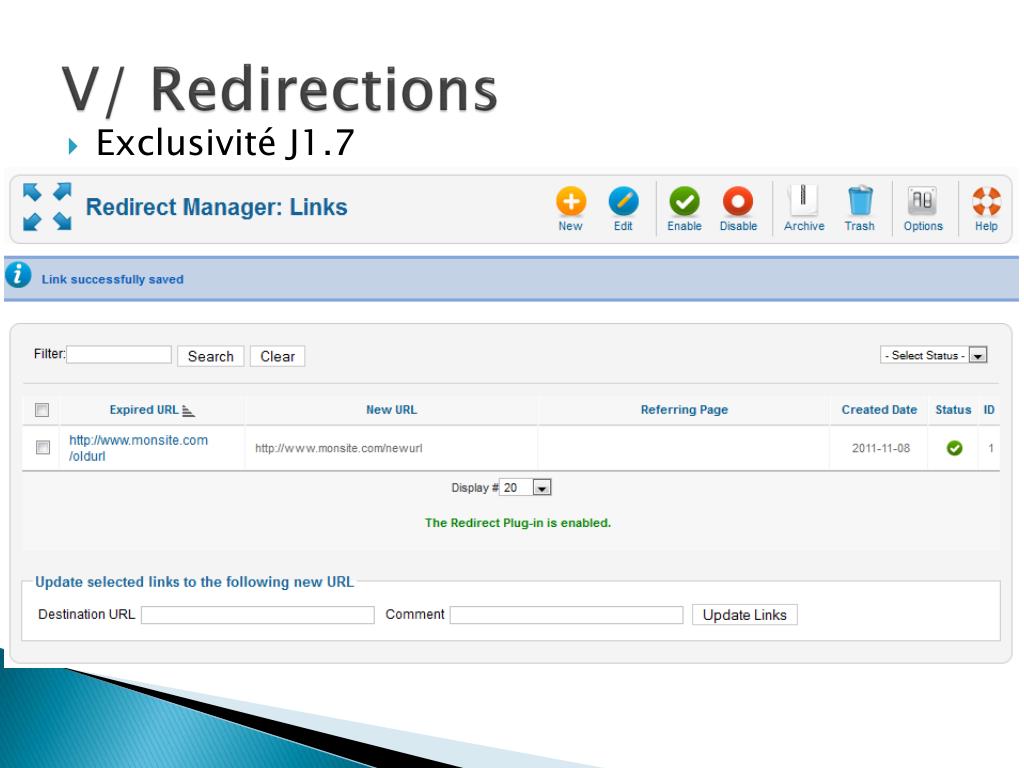
Task: Click the Redirect Manager arrows icon
Action: 47,206
